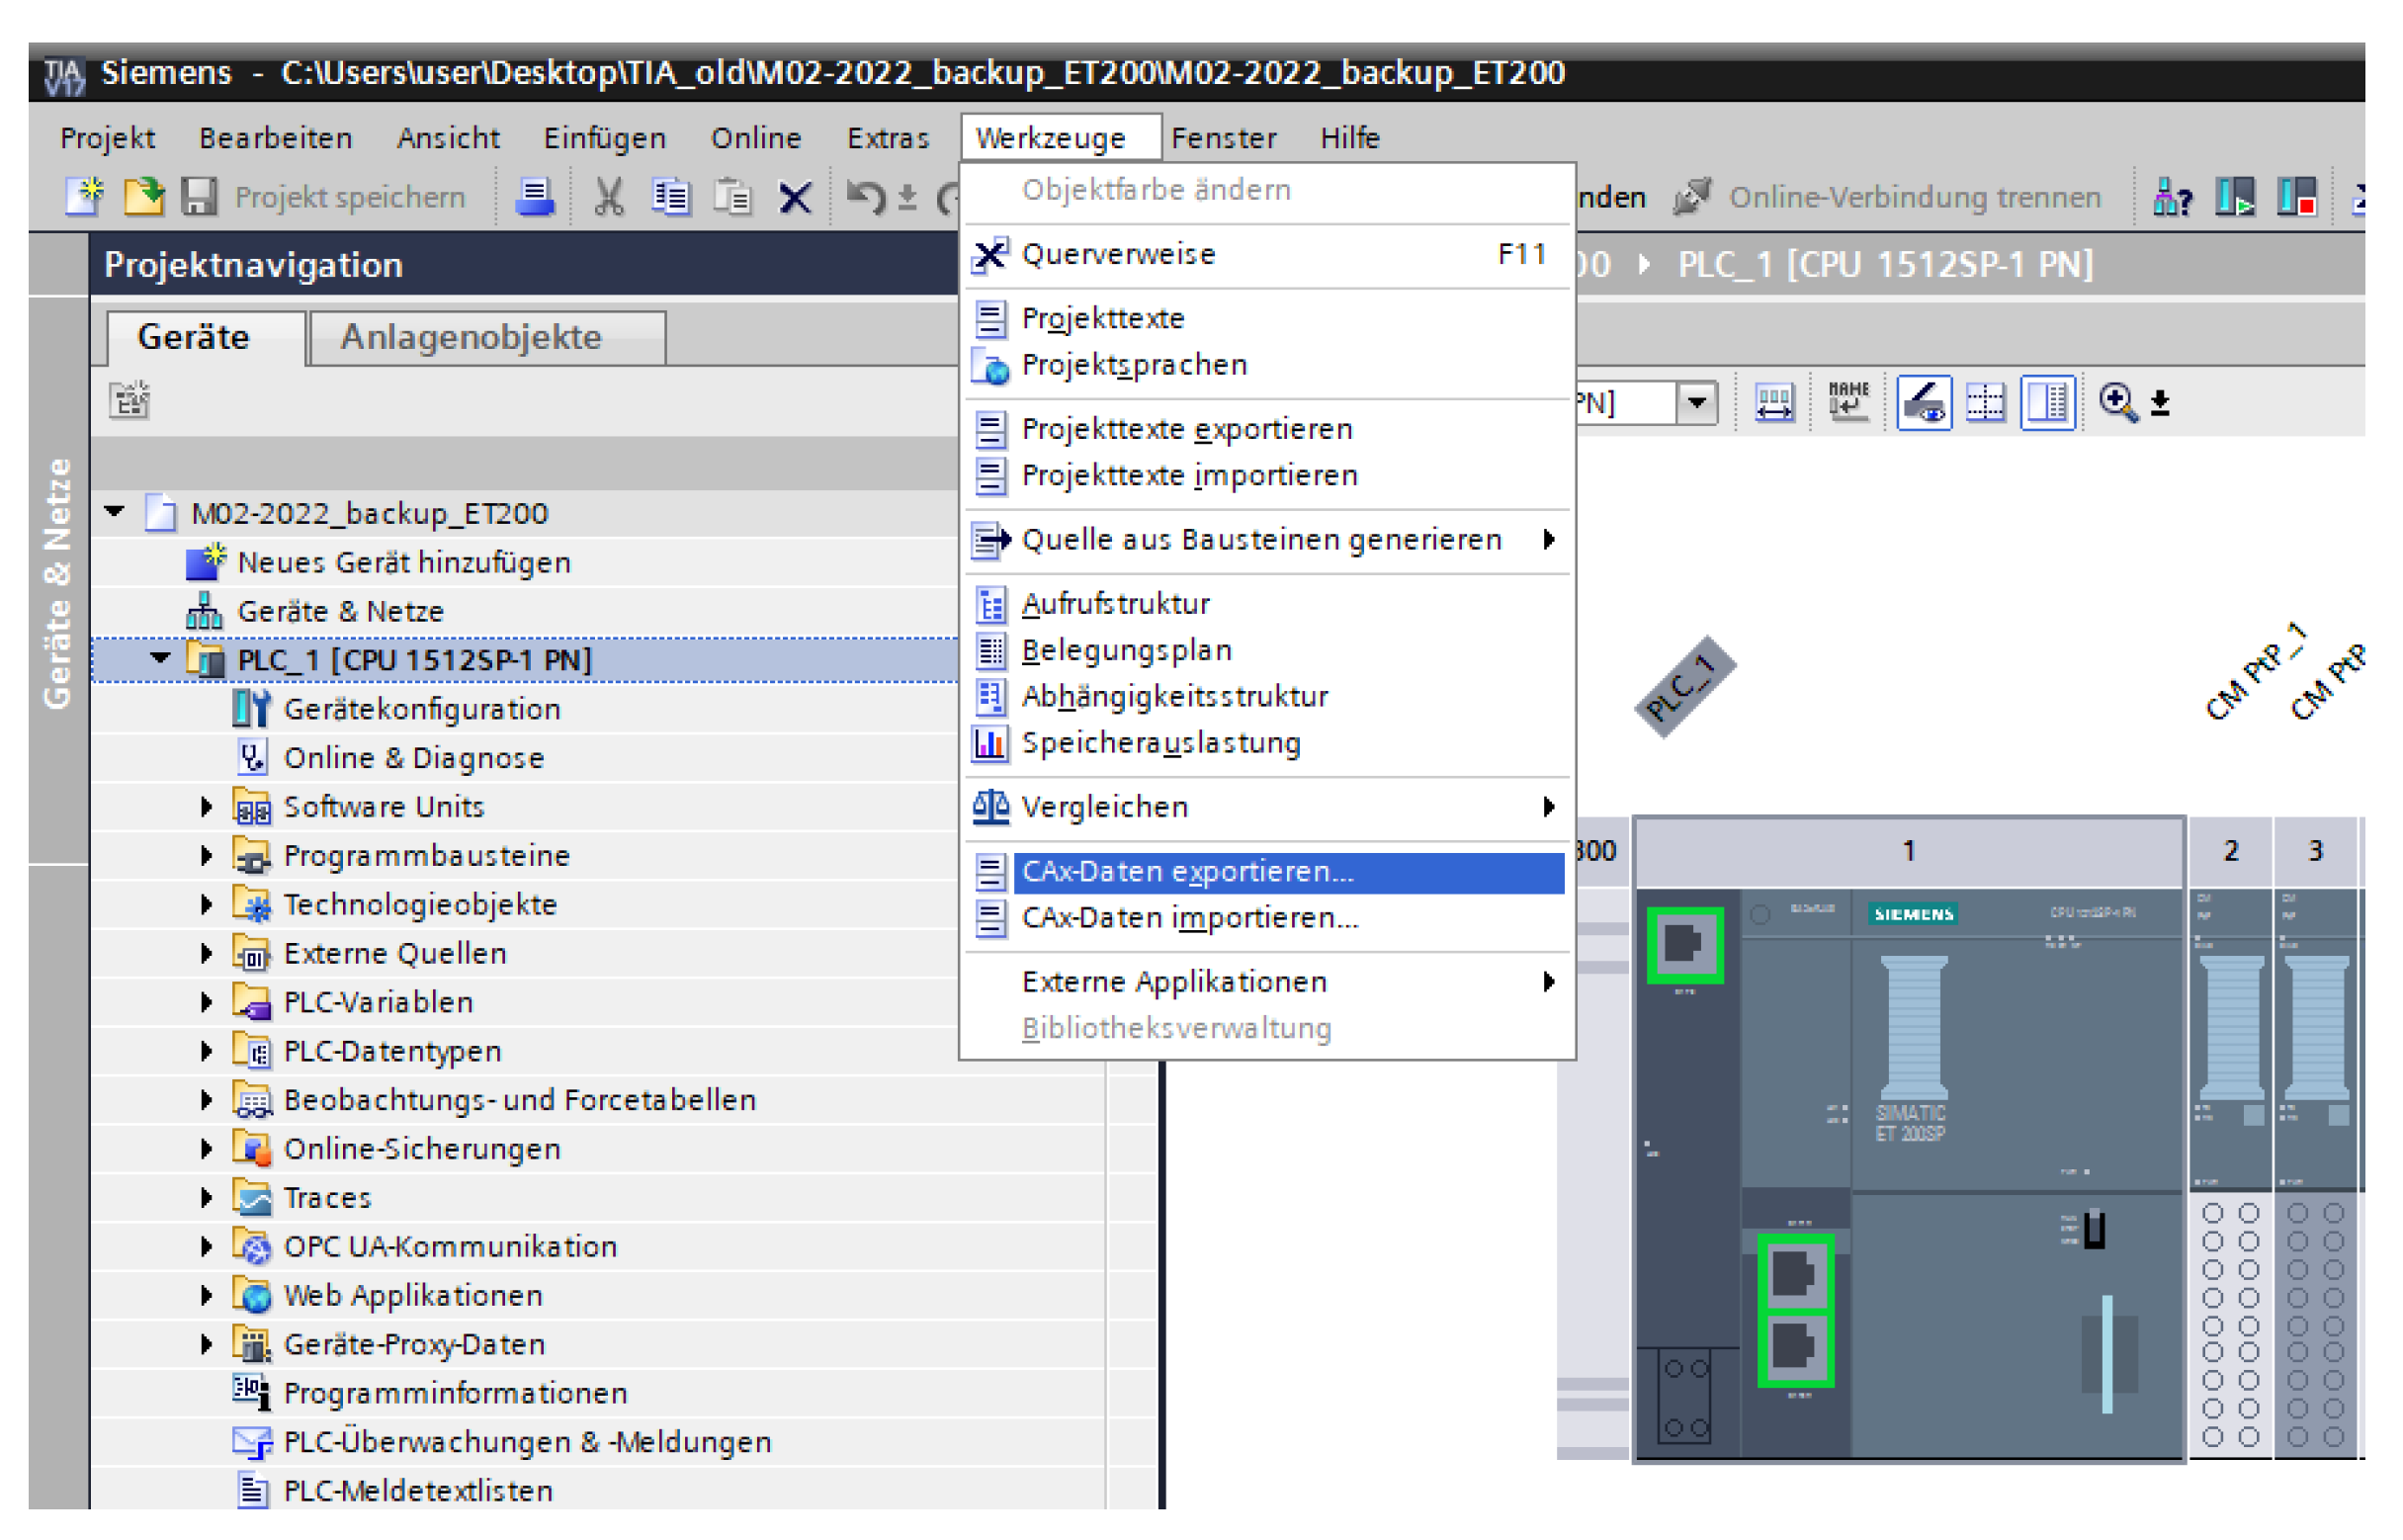
Task: Click the Cut scissors icon
Action: pos(609,197)
